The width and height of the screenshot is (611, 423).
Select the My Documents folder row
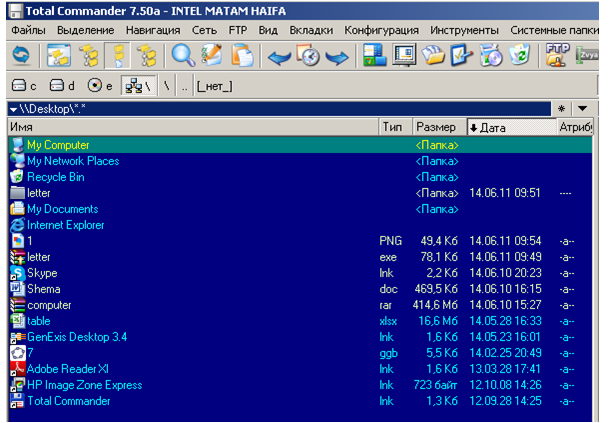(x=62, y=209)
